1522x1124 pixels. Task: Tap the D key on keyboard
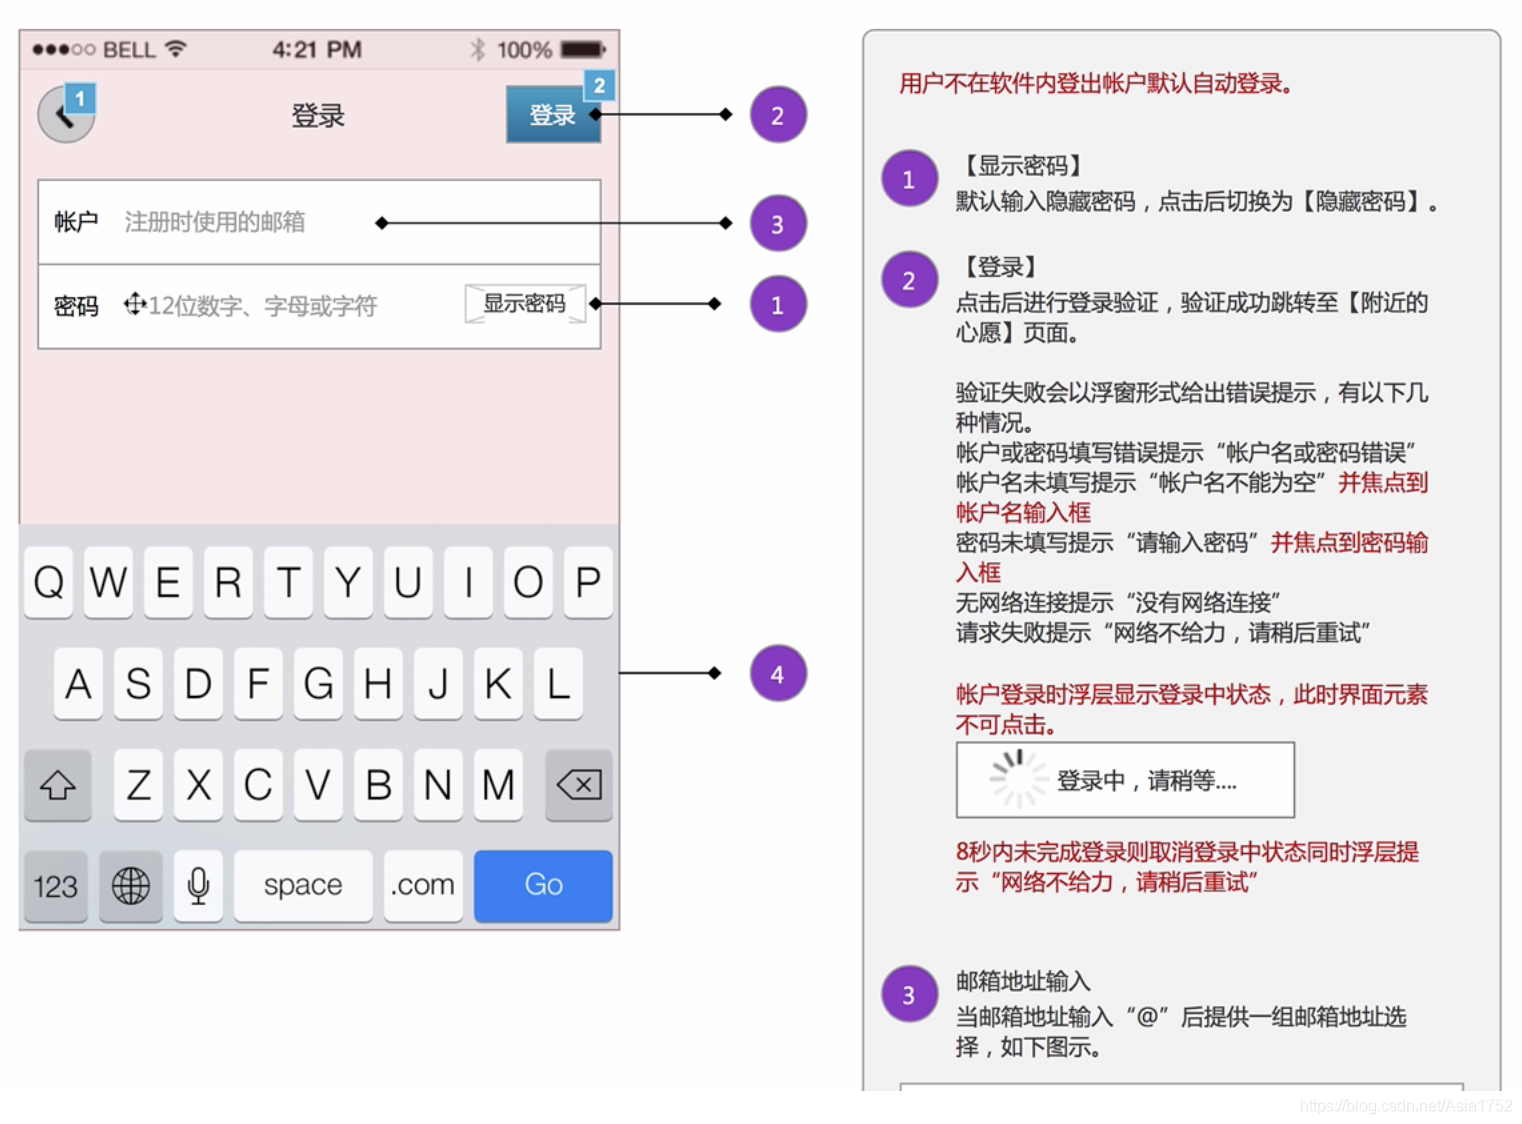click(x=198, y=684)
